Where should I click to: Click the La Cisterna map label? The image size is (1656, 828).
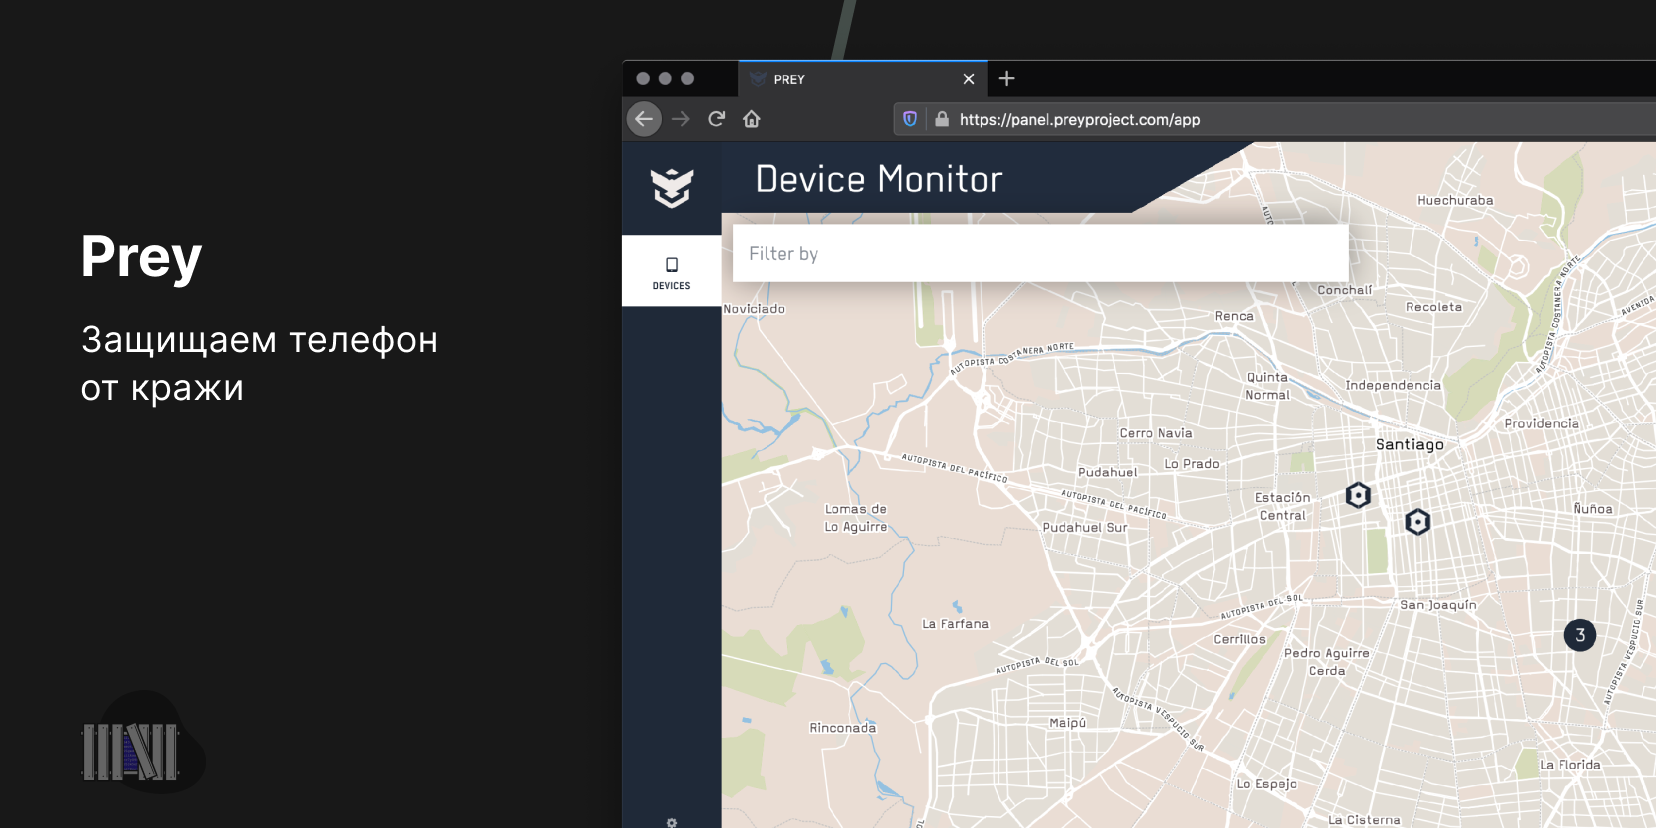(1364, 820)
